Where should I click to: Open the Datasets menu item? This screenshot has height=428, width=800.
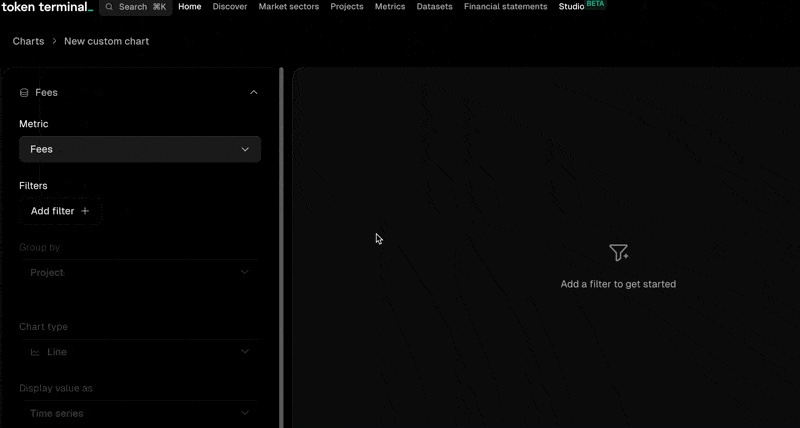pyautogui.click(x=435, y=7)
